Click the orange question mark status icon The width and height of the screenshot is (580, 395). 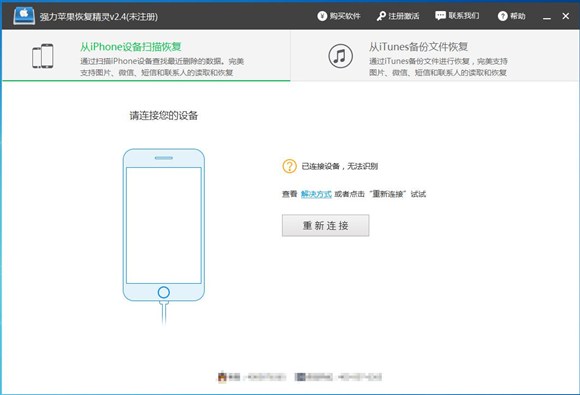point(289,166)
